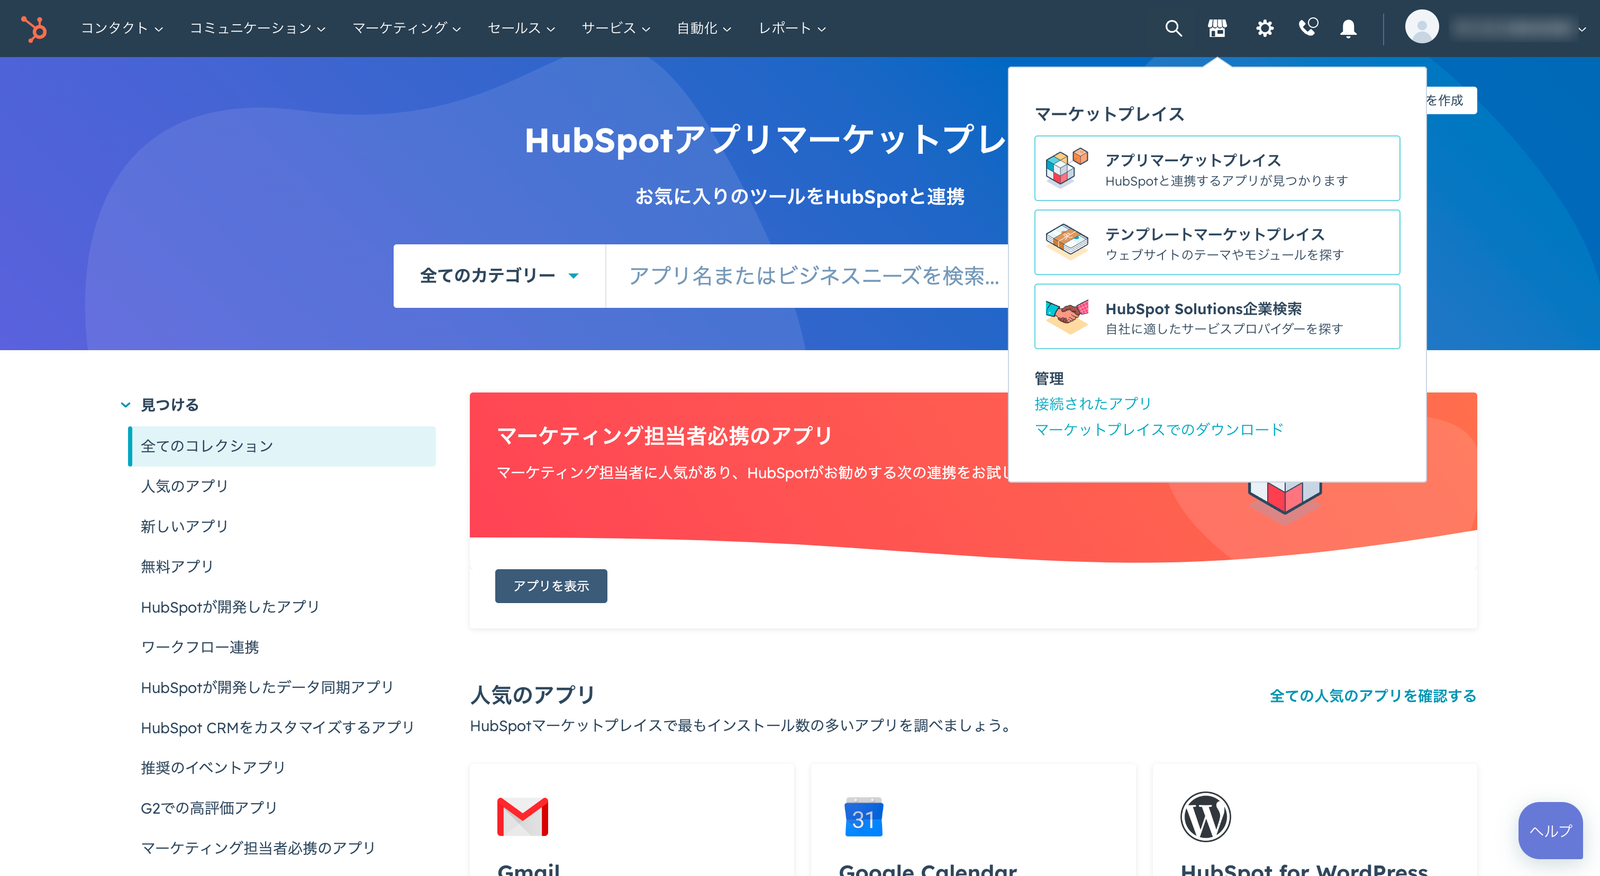Open notifications bell icon

1348,29
